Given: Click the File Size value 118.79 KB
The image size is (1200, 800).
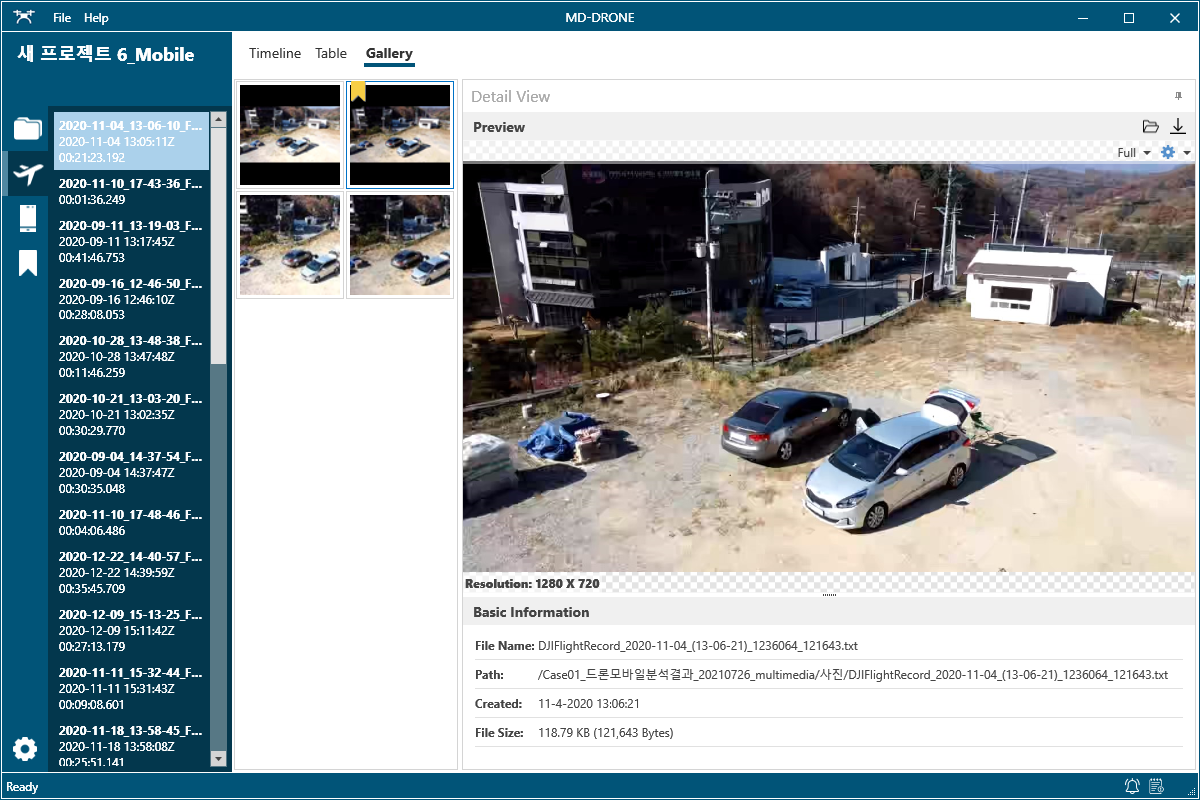Looking at the screenshot, I should coord(606,733).
